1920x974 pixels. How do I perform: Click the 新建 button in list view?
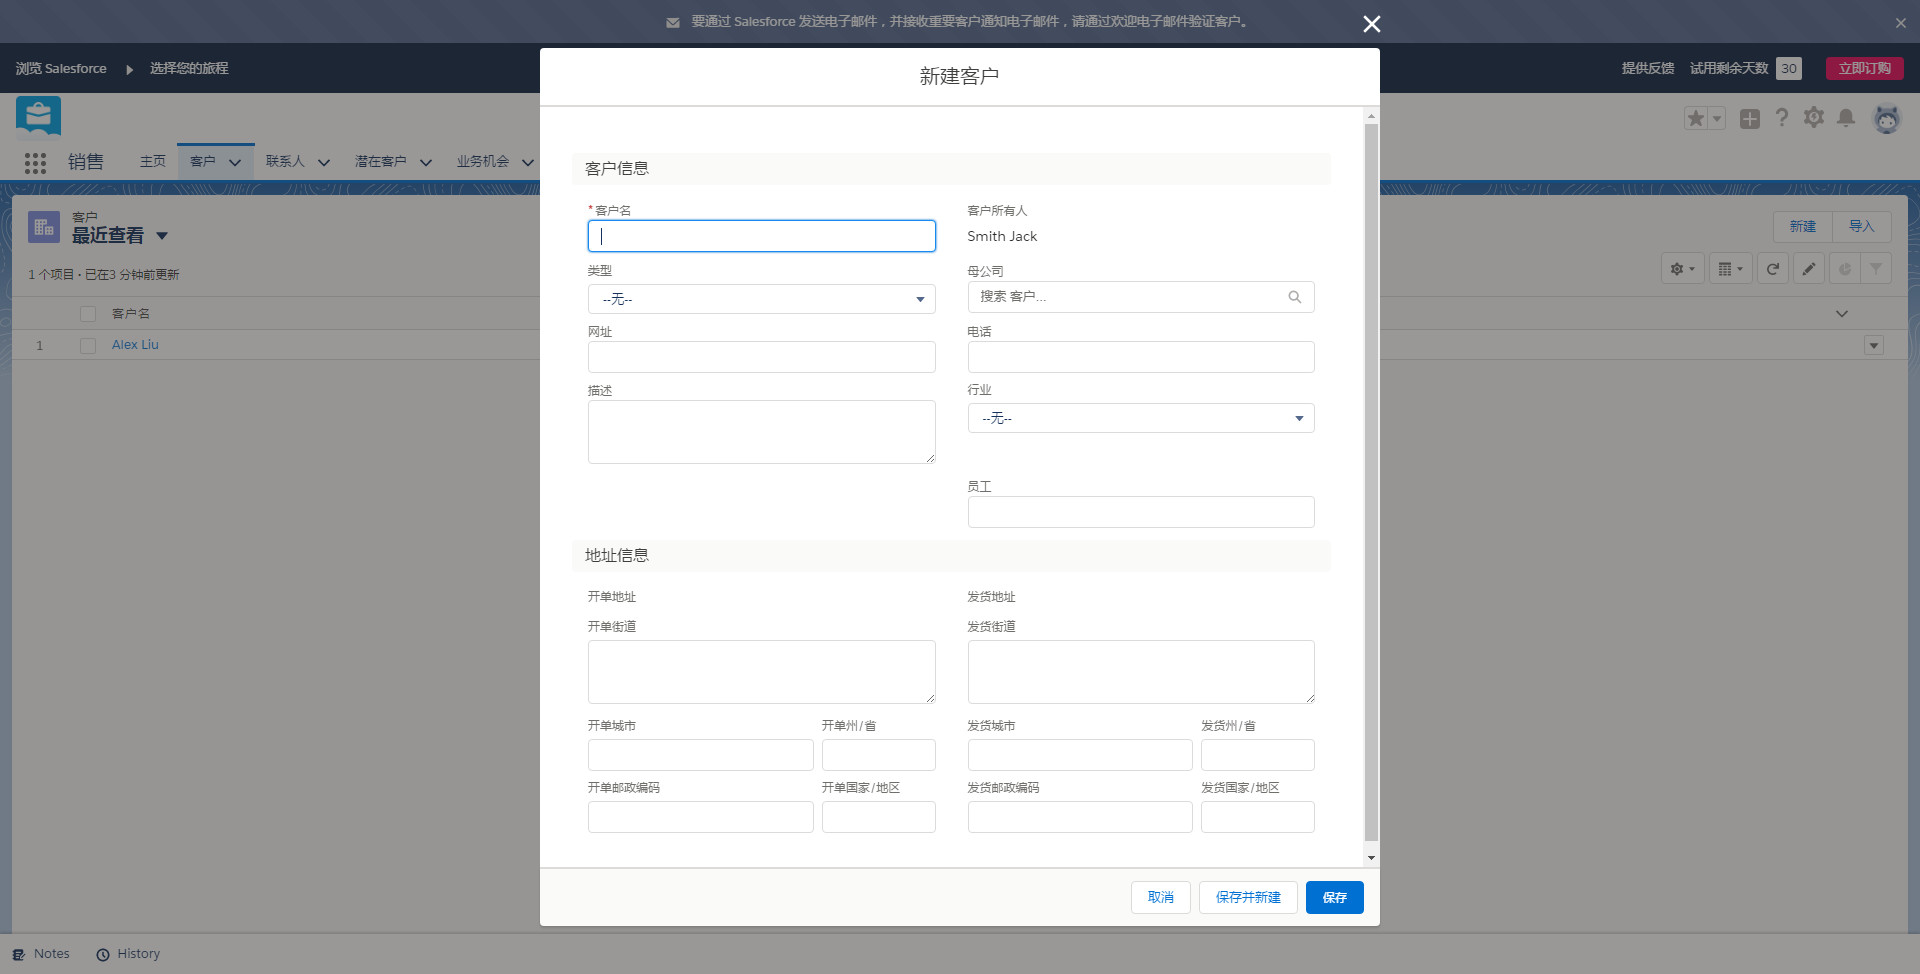1803,226
